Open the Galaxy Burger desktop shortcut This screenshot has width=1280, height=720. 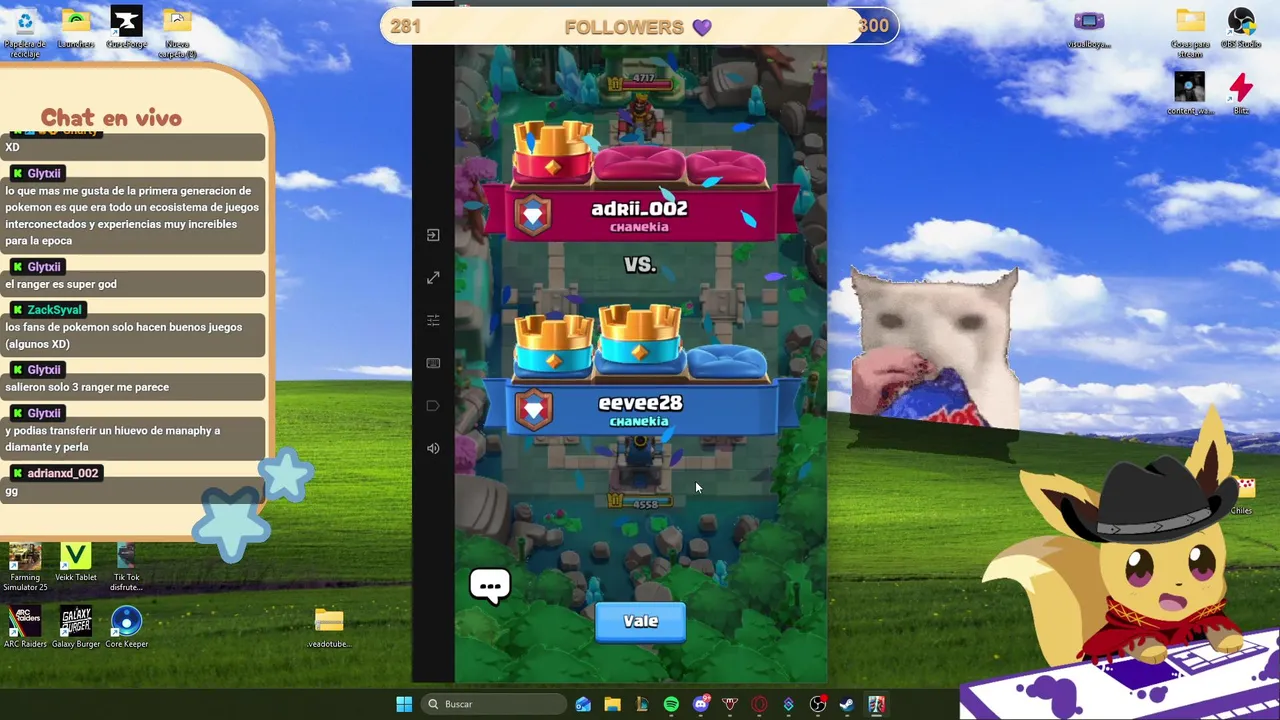76,628
